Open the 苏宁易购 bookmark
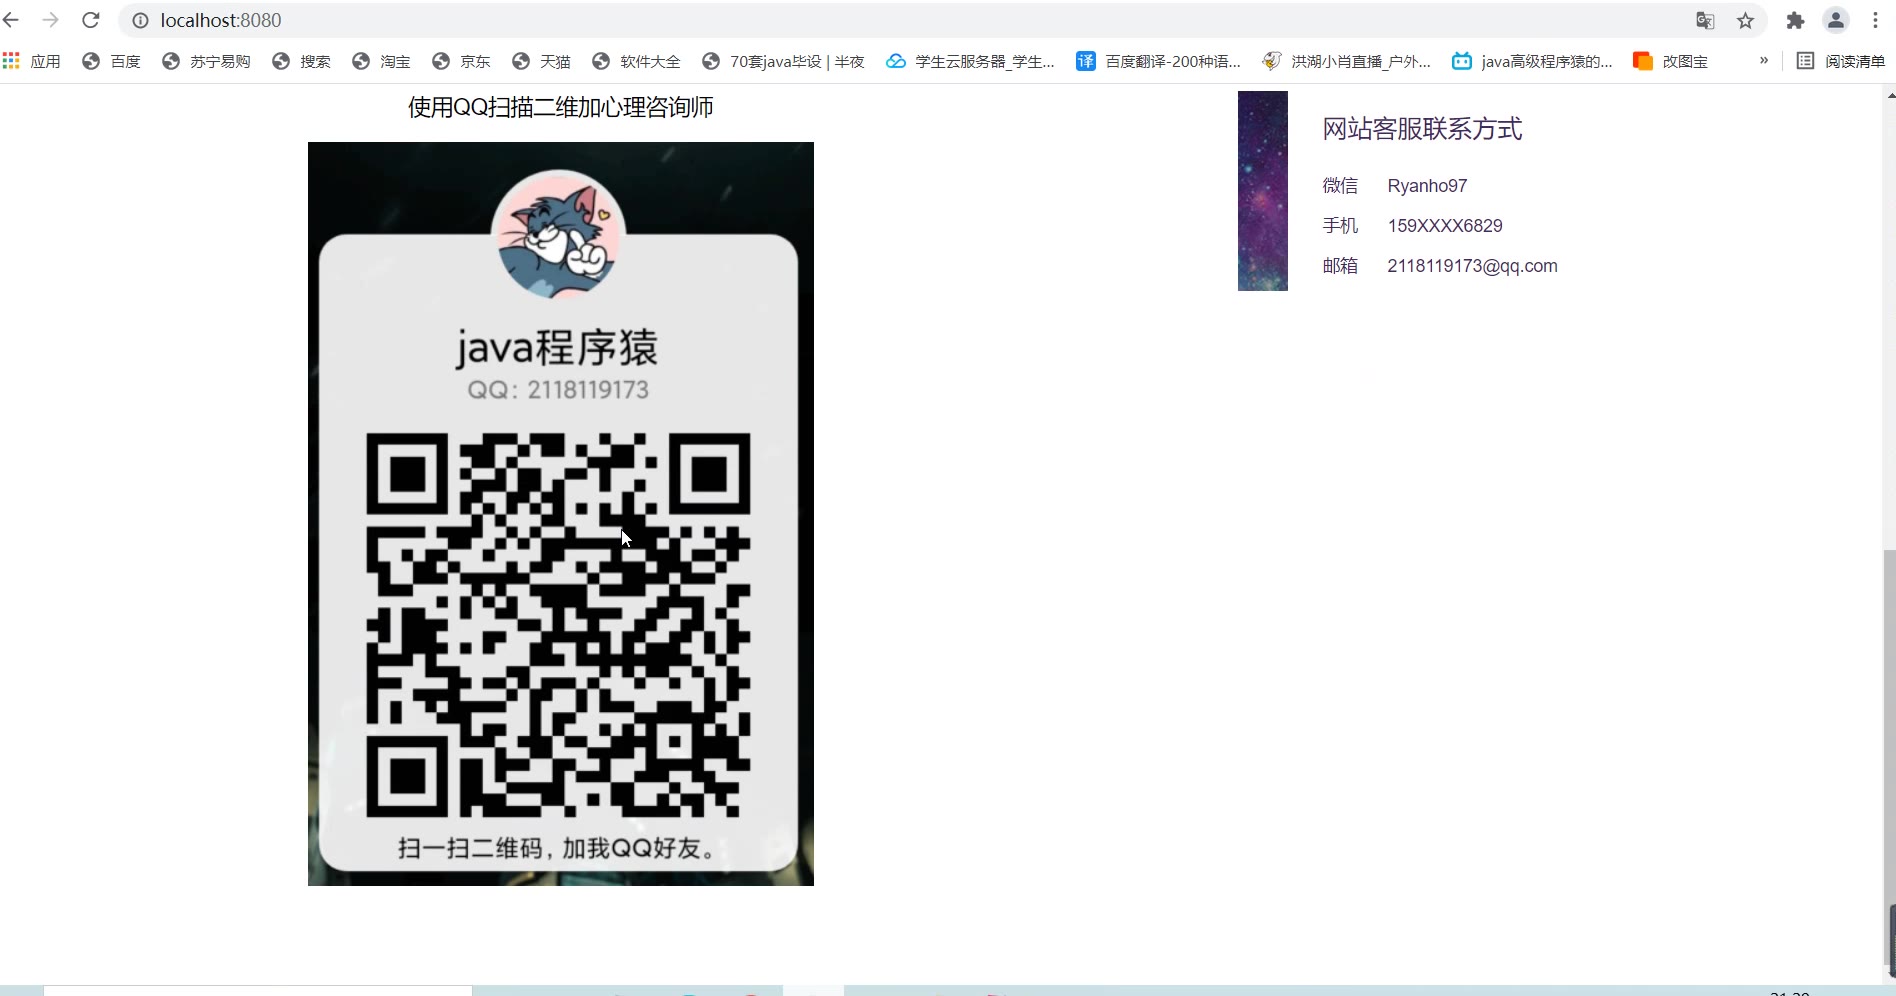Viewport: 1896px width, 996px height. pos(206,61)
